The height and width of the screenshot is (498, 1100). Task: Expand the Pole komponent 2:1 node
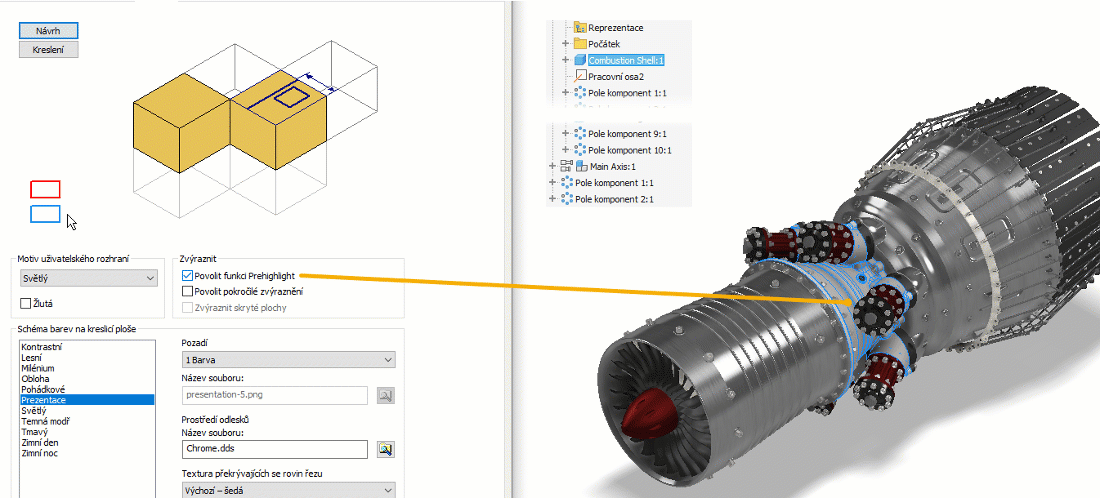(x=553, y=199)
